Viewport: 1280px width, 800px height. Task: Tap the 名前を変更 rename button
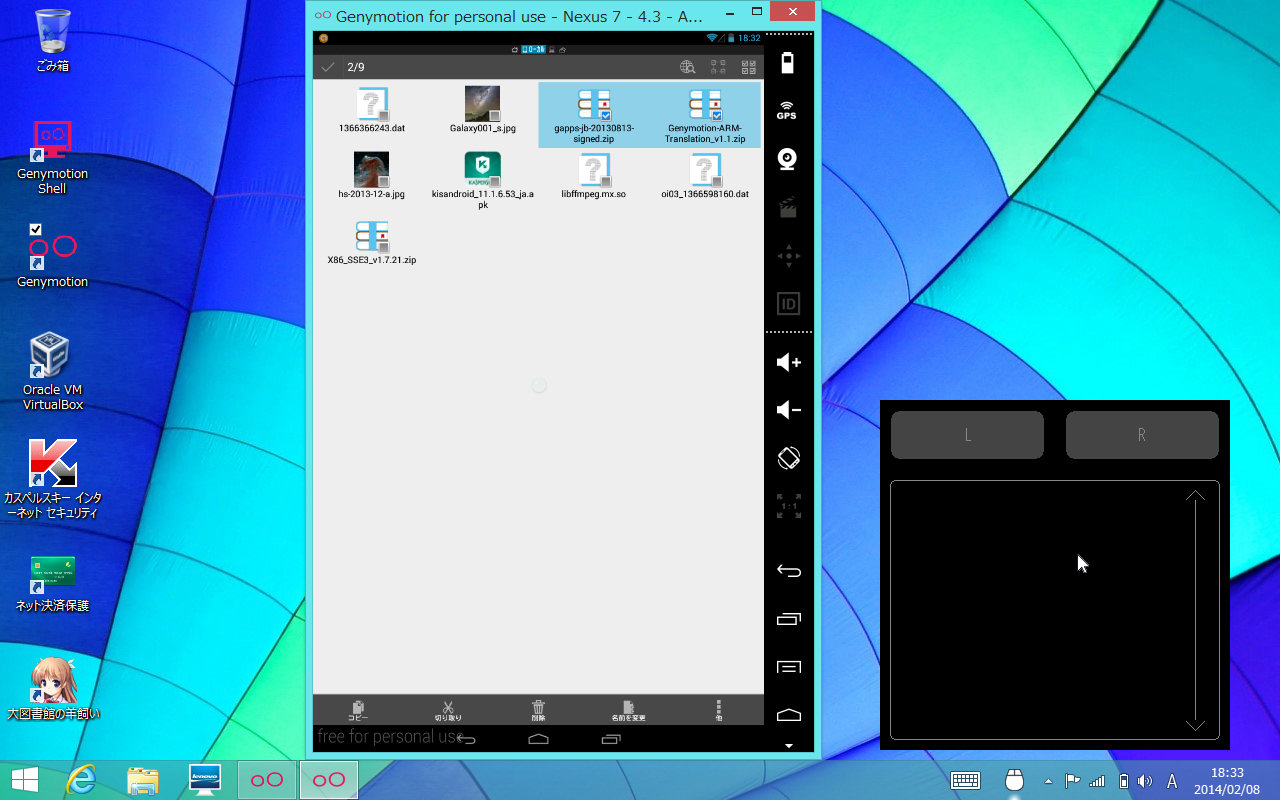click(628, 710)
